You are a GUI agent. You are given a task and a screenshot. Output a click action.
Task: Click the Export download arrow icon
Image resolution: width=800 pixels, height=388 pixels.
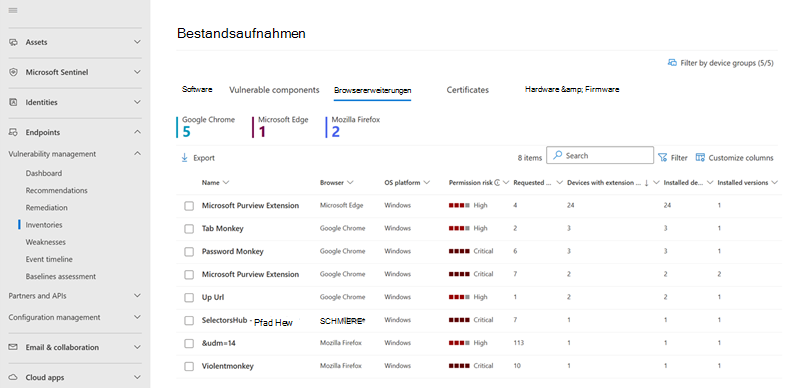pos(184,158)
